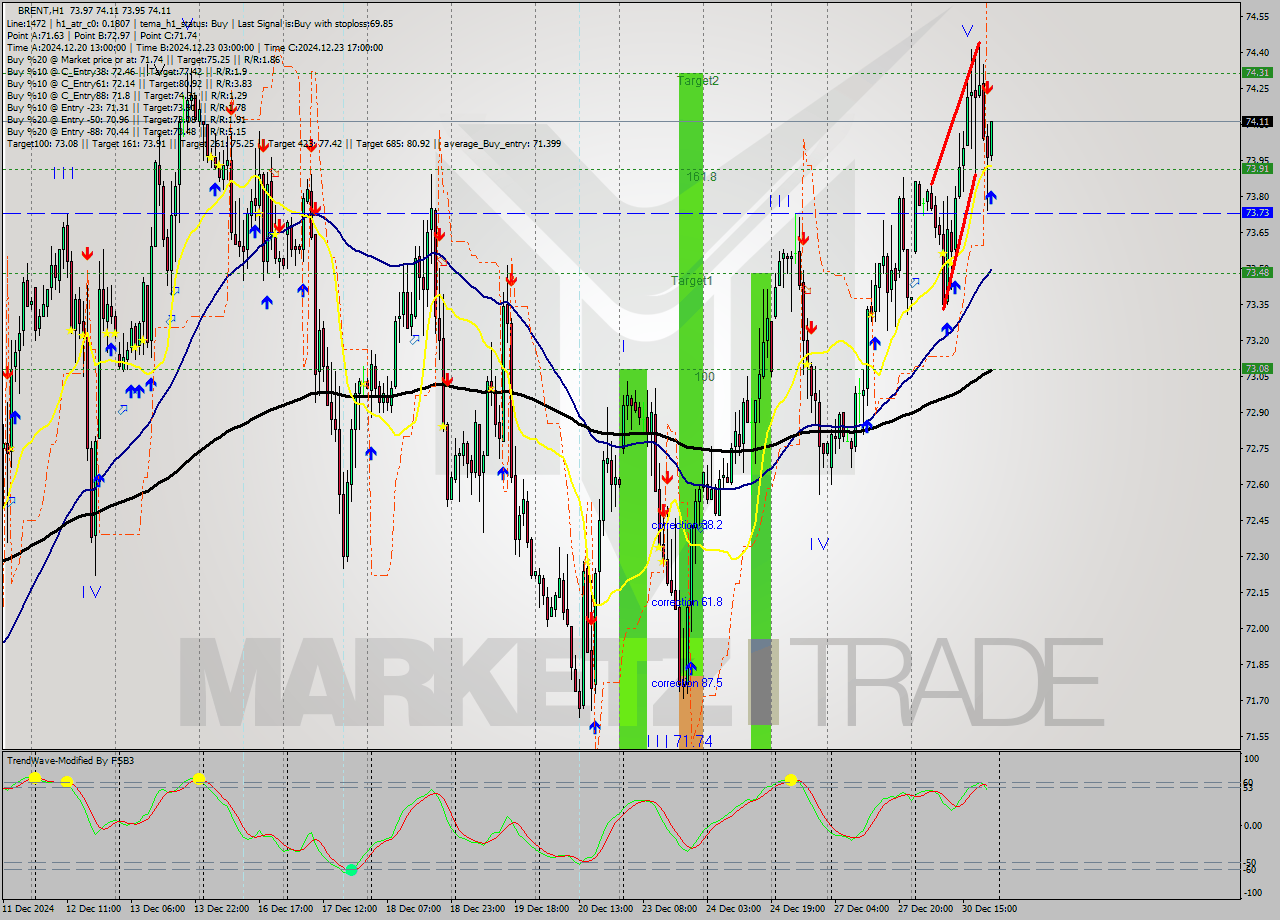Viewport: 1280px width, 920px height.
Task: Click the 72.00 price axis label
Action: point(1257,628)
